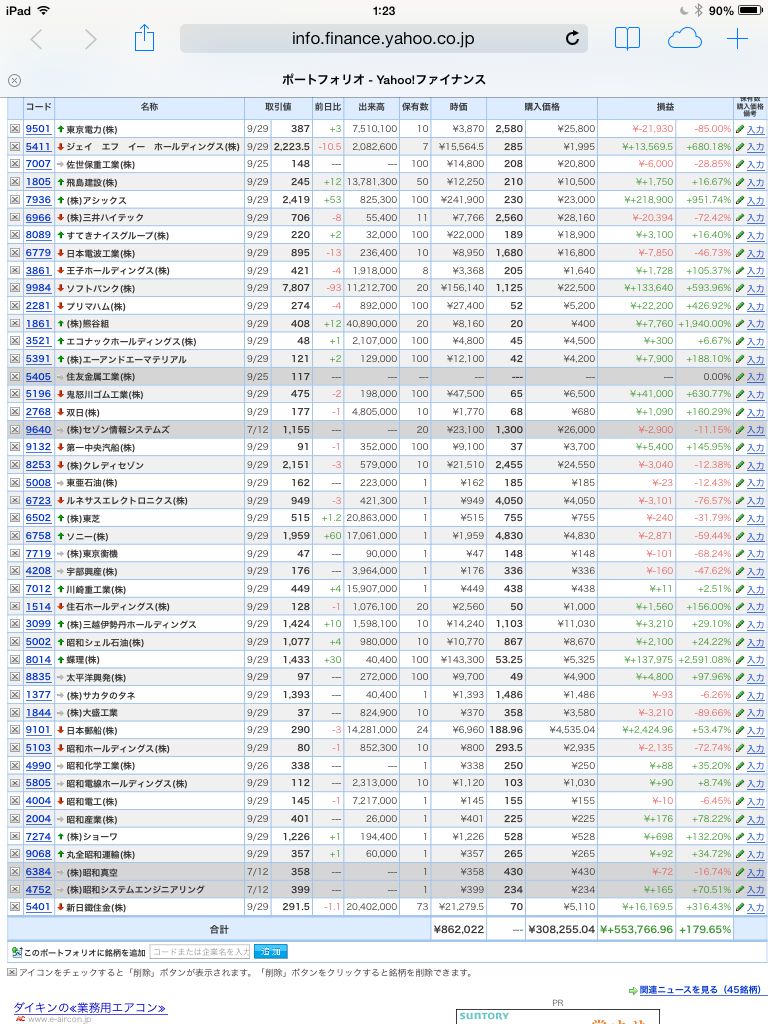Click pencil edit icon for row 9501
The image size is (768, 1024).
(x=740, y=129)
